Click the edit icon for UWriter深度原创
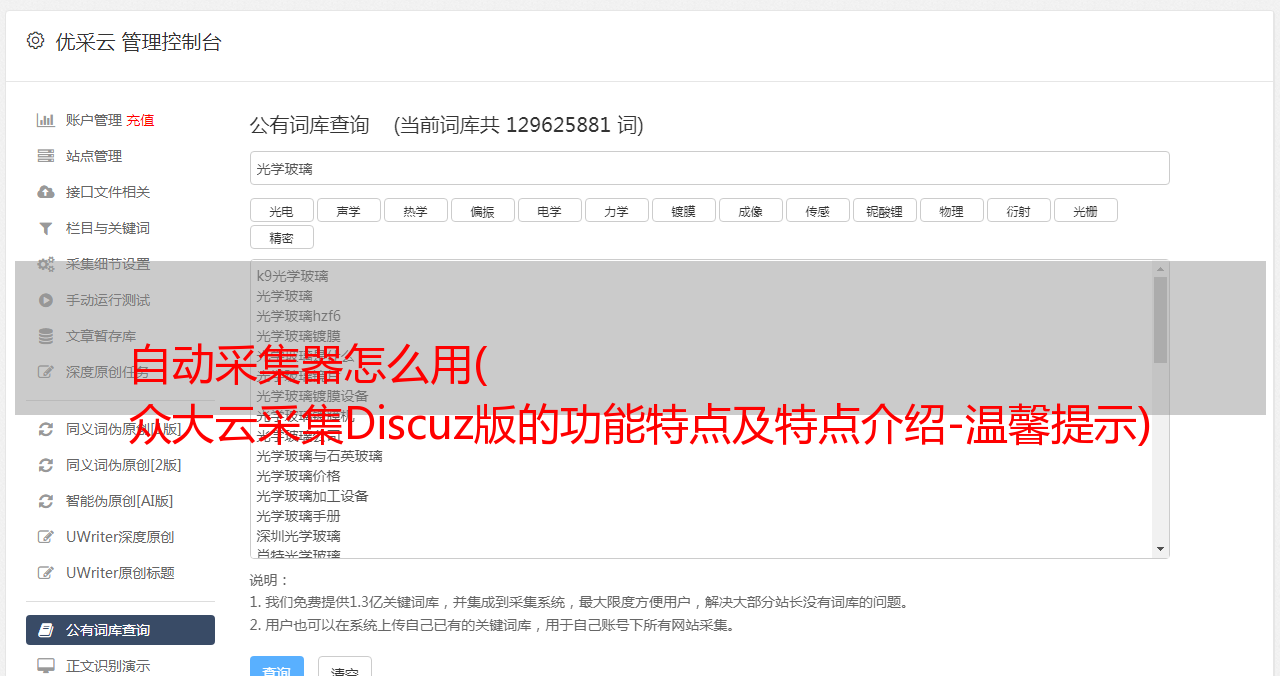Image resolution: width=1280 pixels, height=676 pixels. pyautogui.click(x=46, y=537)
